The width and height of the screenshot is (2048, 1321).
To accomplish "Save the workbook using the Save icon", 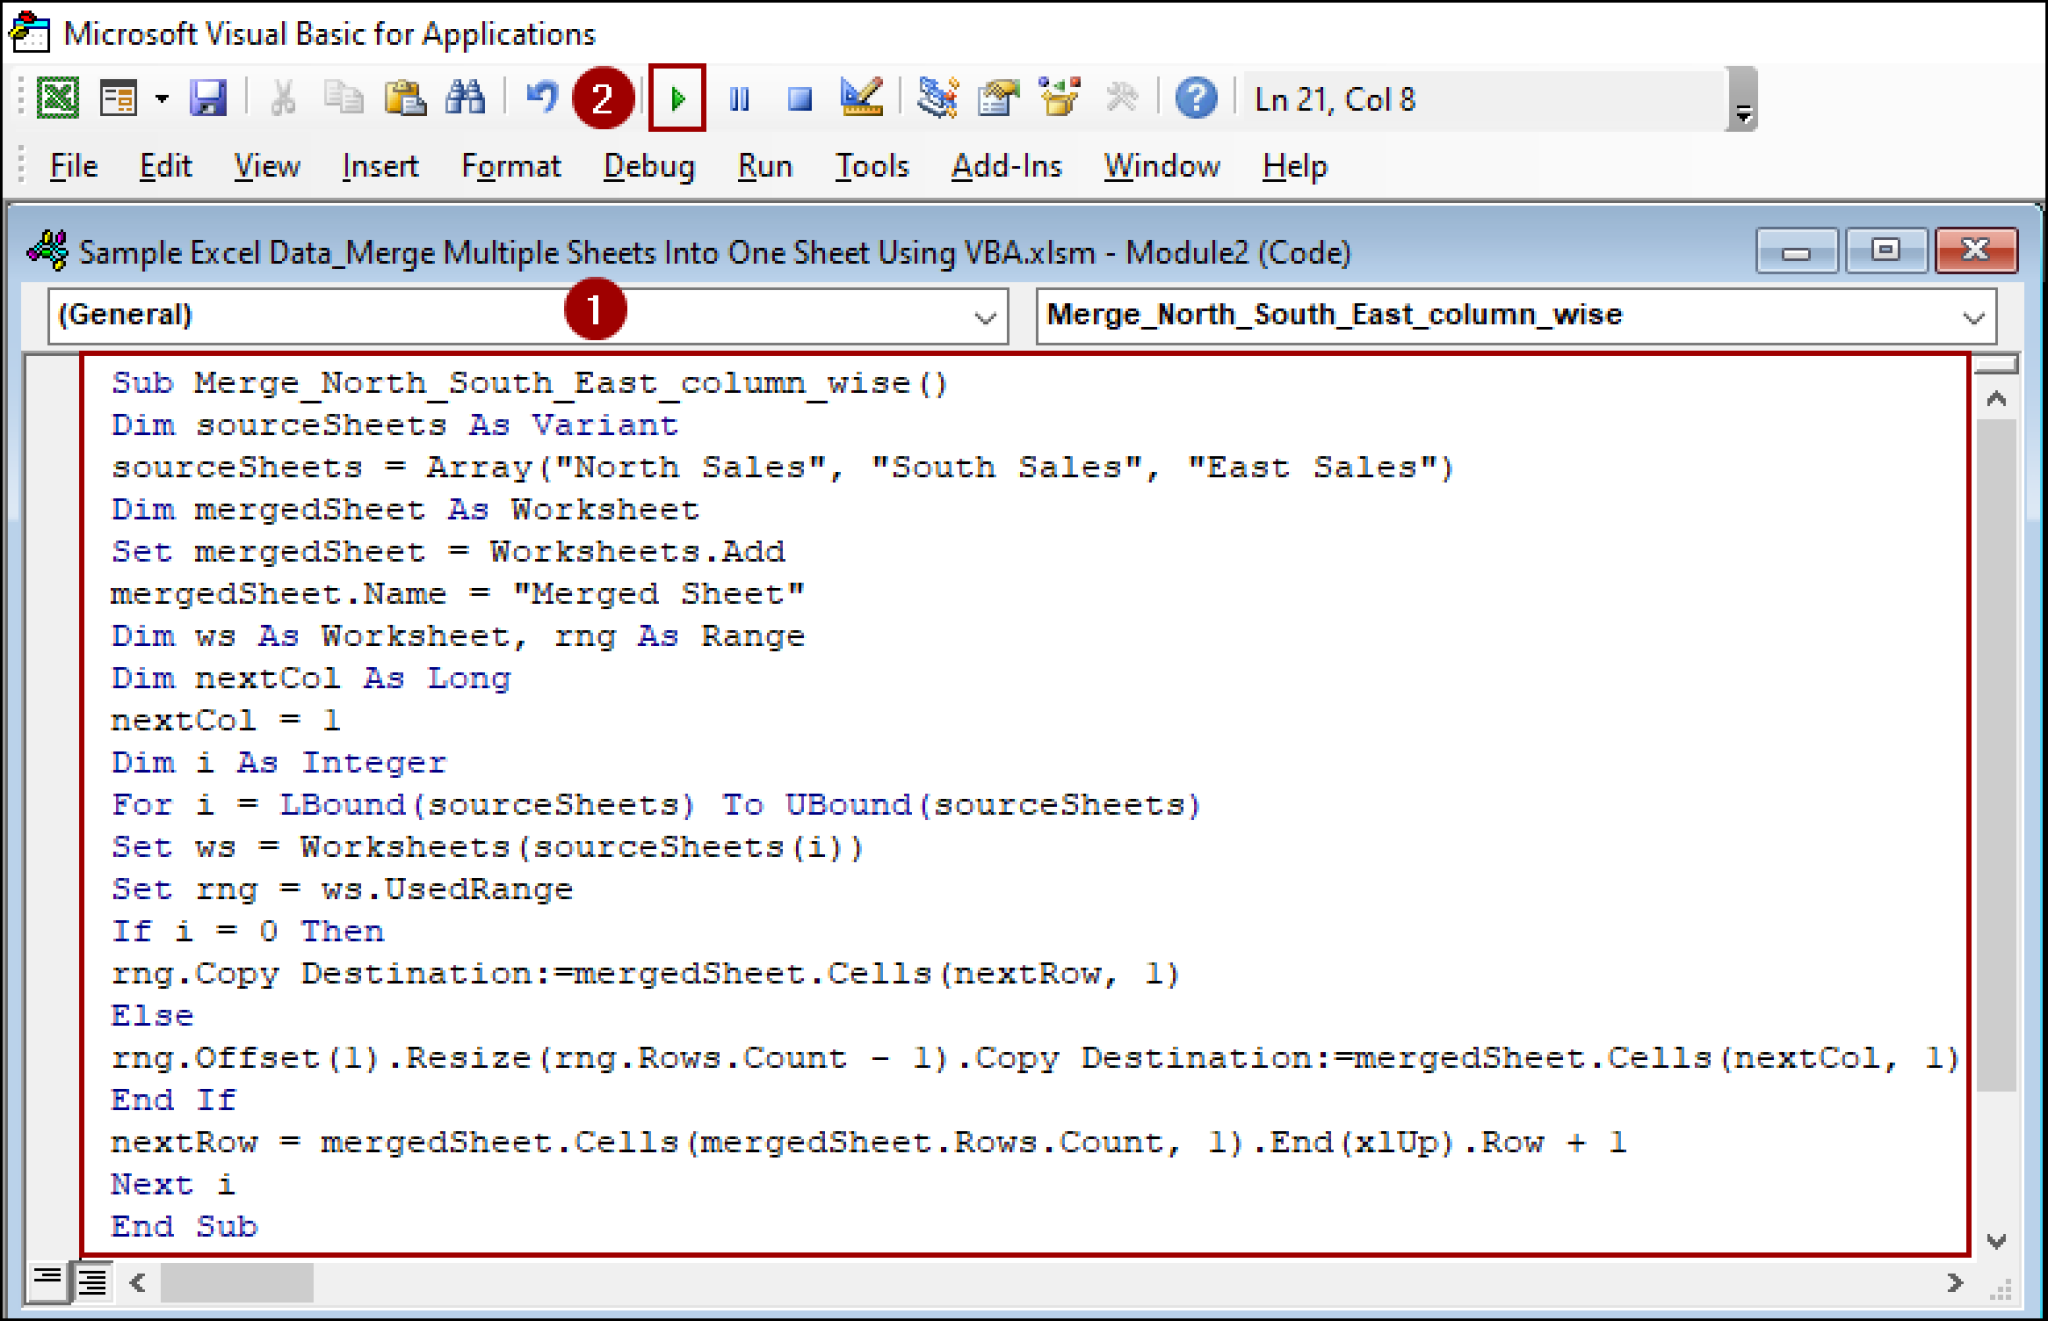I will point(209,98).
